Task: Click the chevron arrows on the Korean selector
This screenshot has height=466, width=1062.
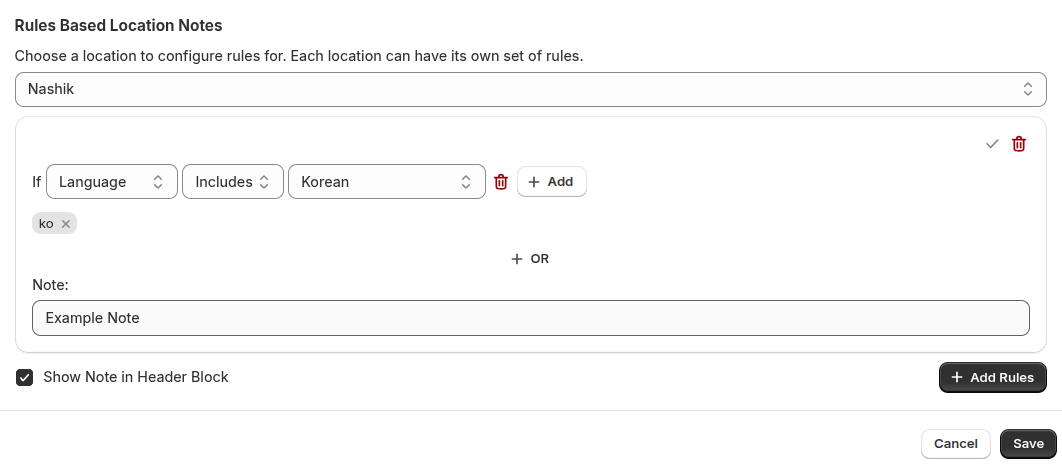Action: 466,182
